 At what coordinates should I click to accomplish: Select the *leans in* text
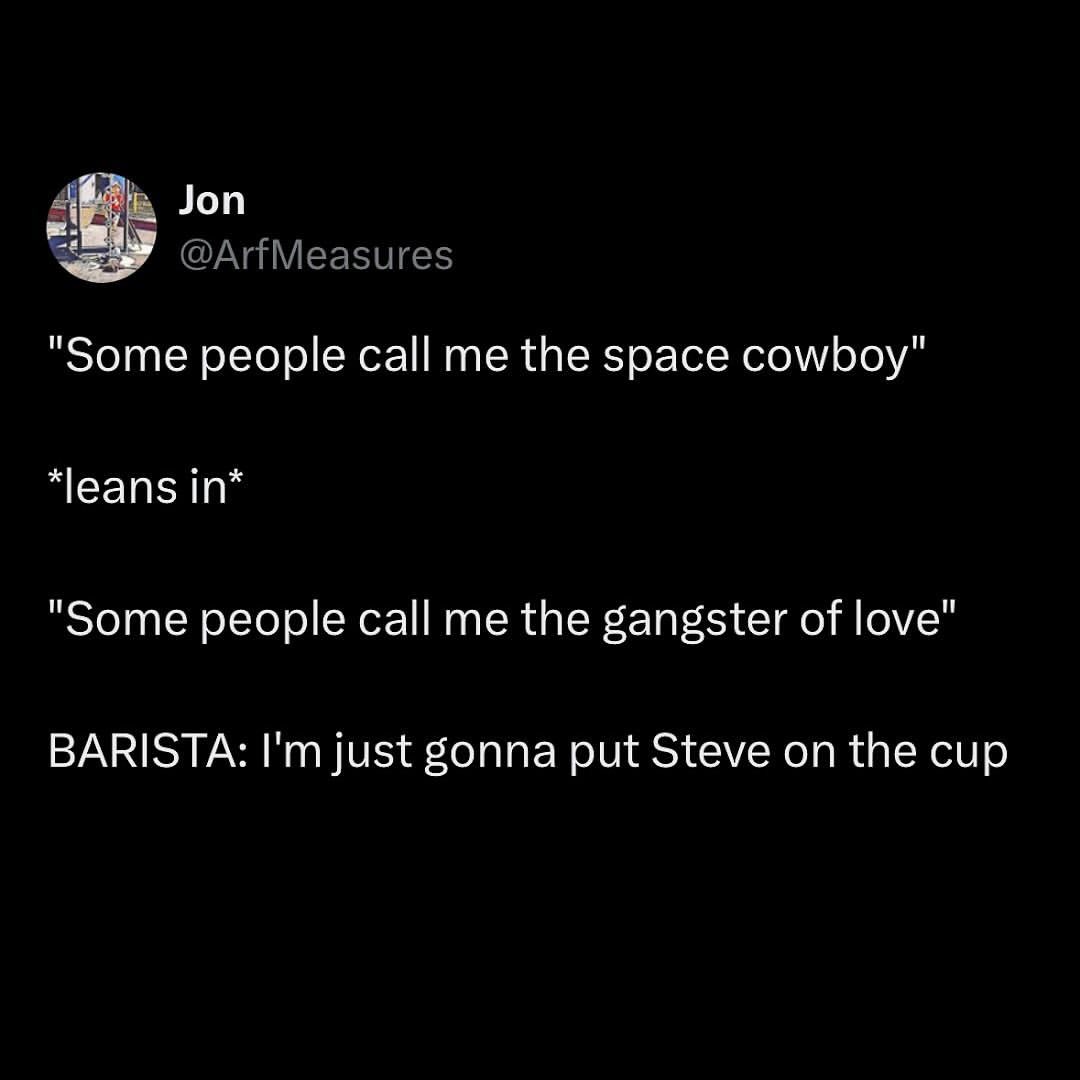click(146, 488)
